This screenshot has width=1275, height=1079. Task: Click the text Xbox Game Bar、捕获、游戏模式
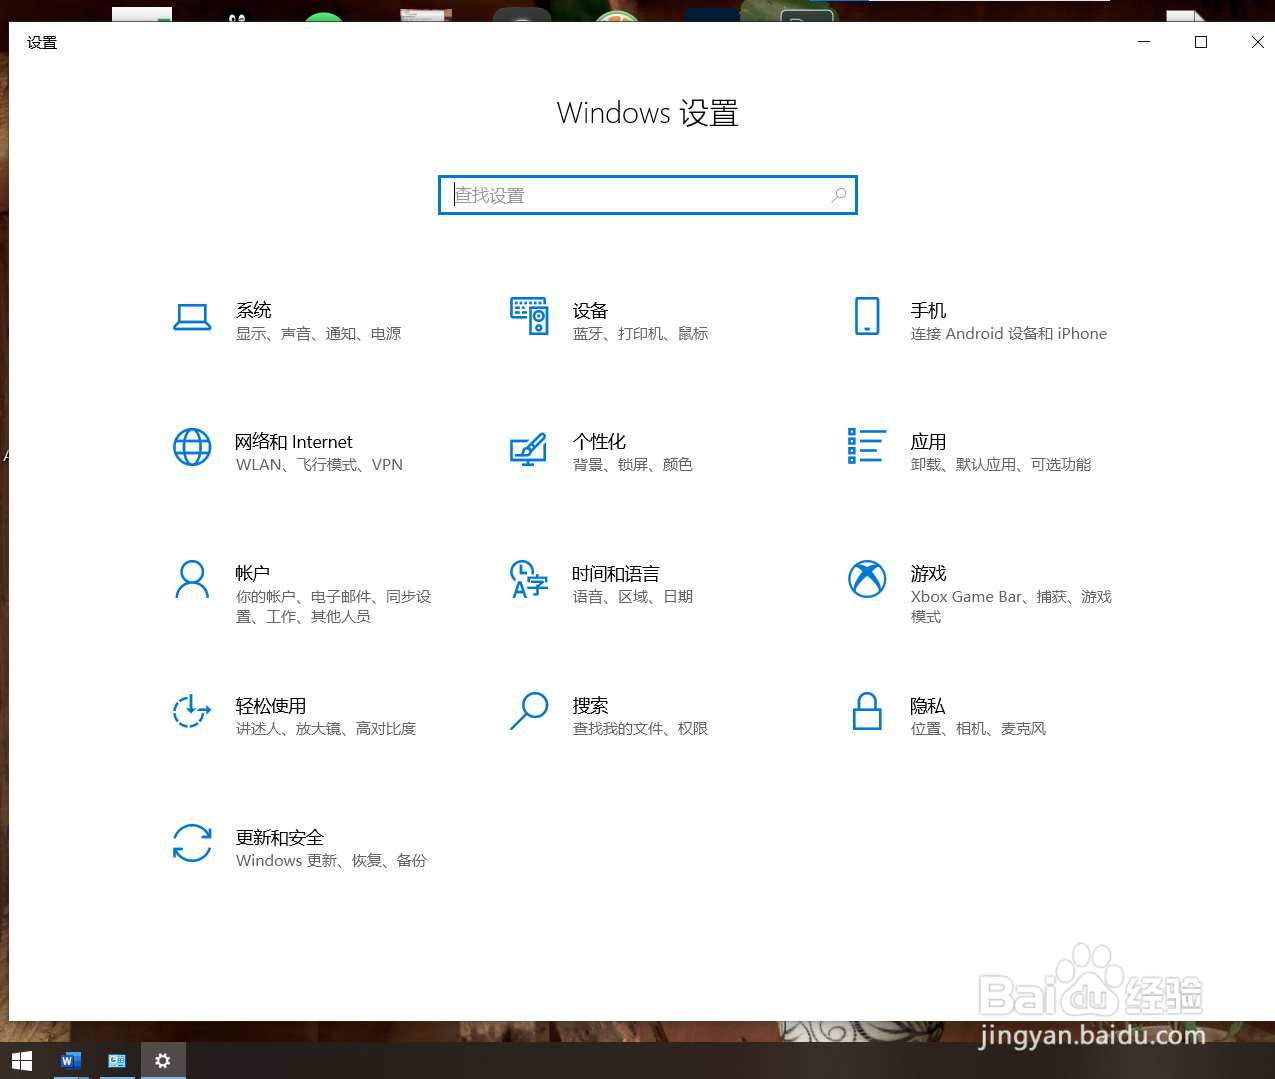coord(1011,607)
